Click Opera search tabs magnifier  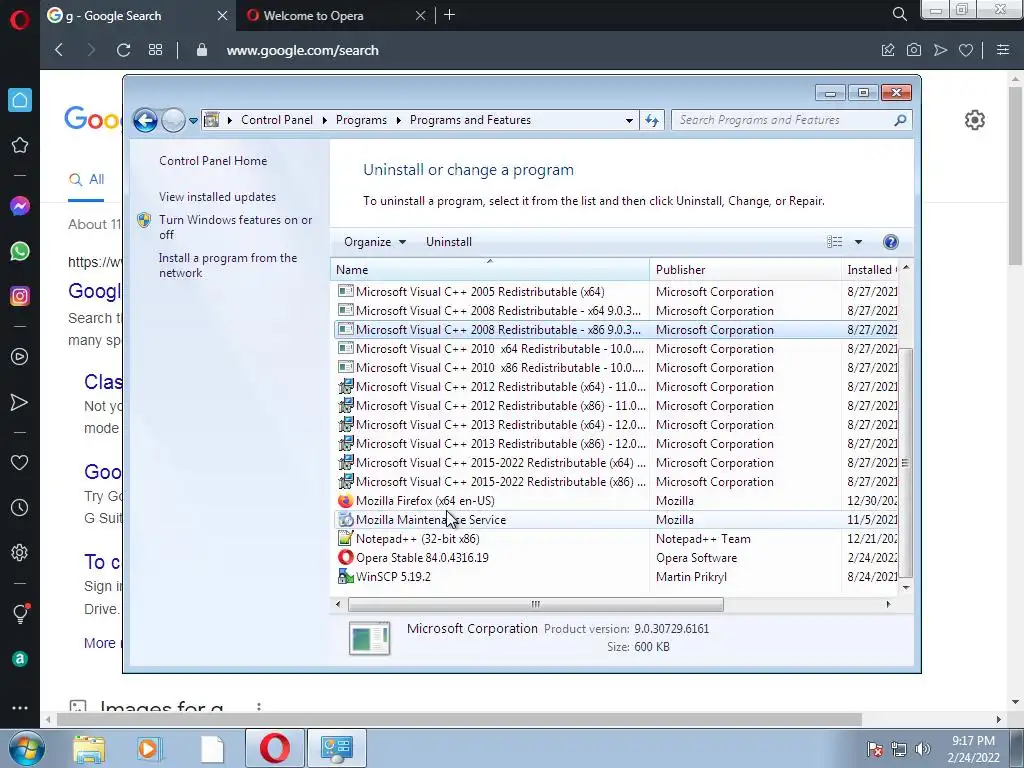tap(899, 14)
